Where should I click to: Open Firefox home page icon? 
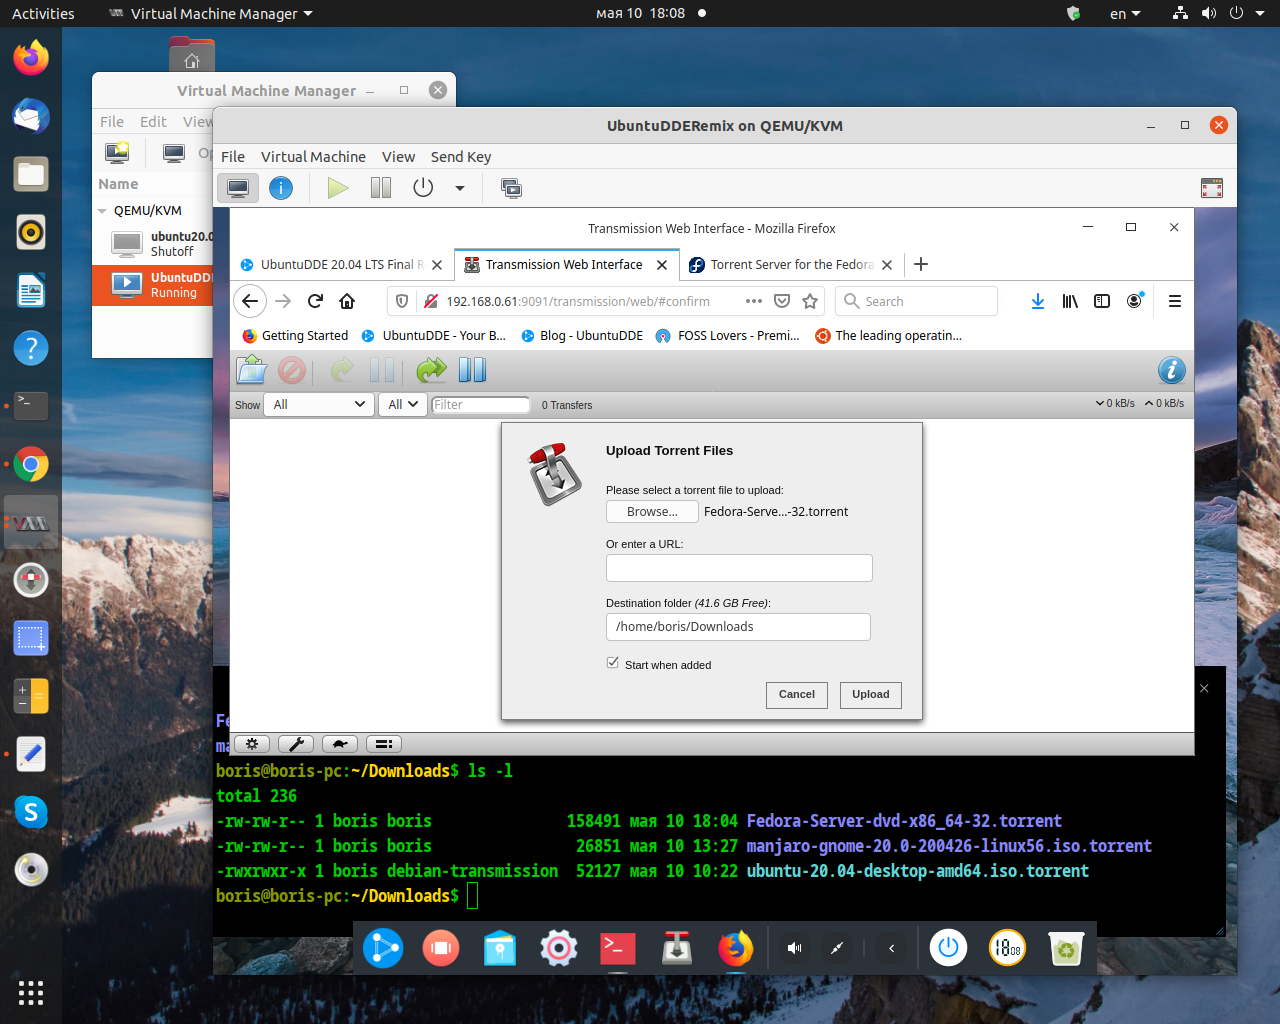click(x=347, y=301)
